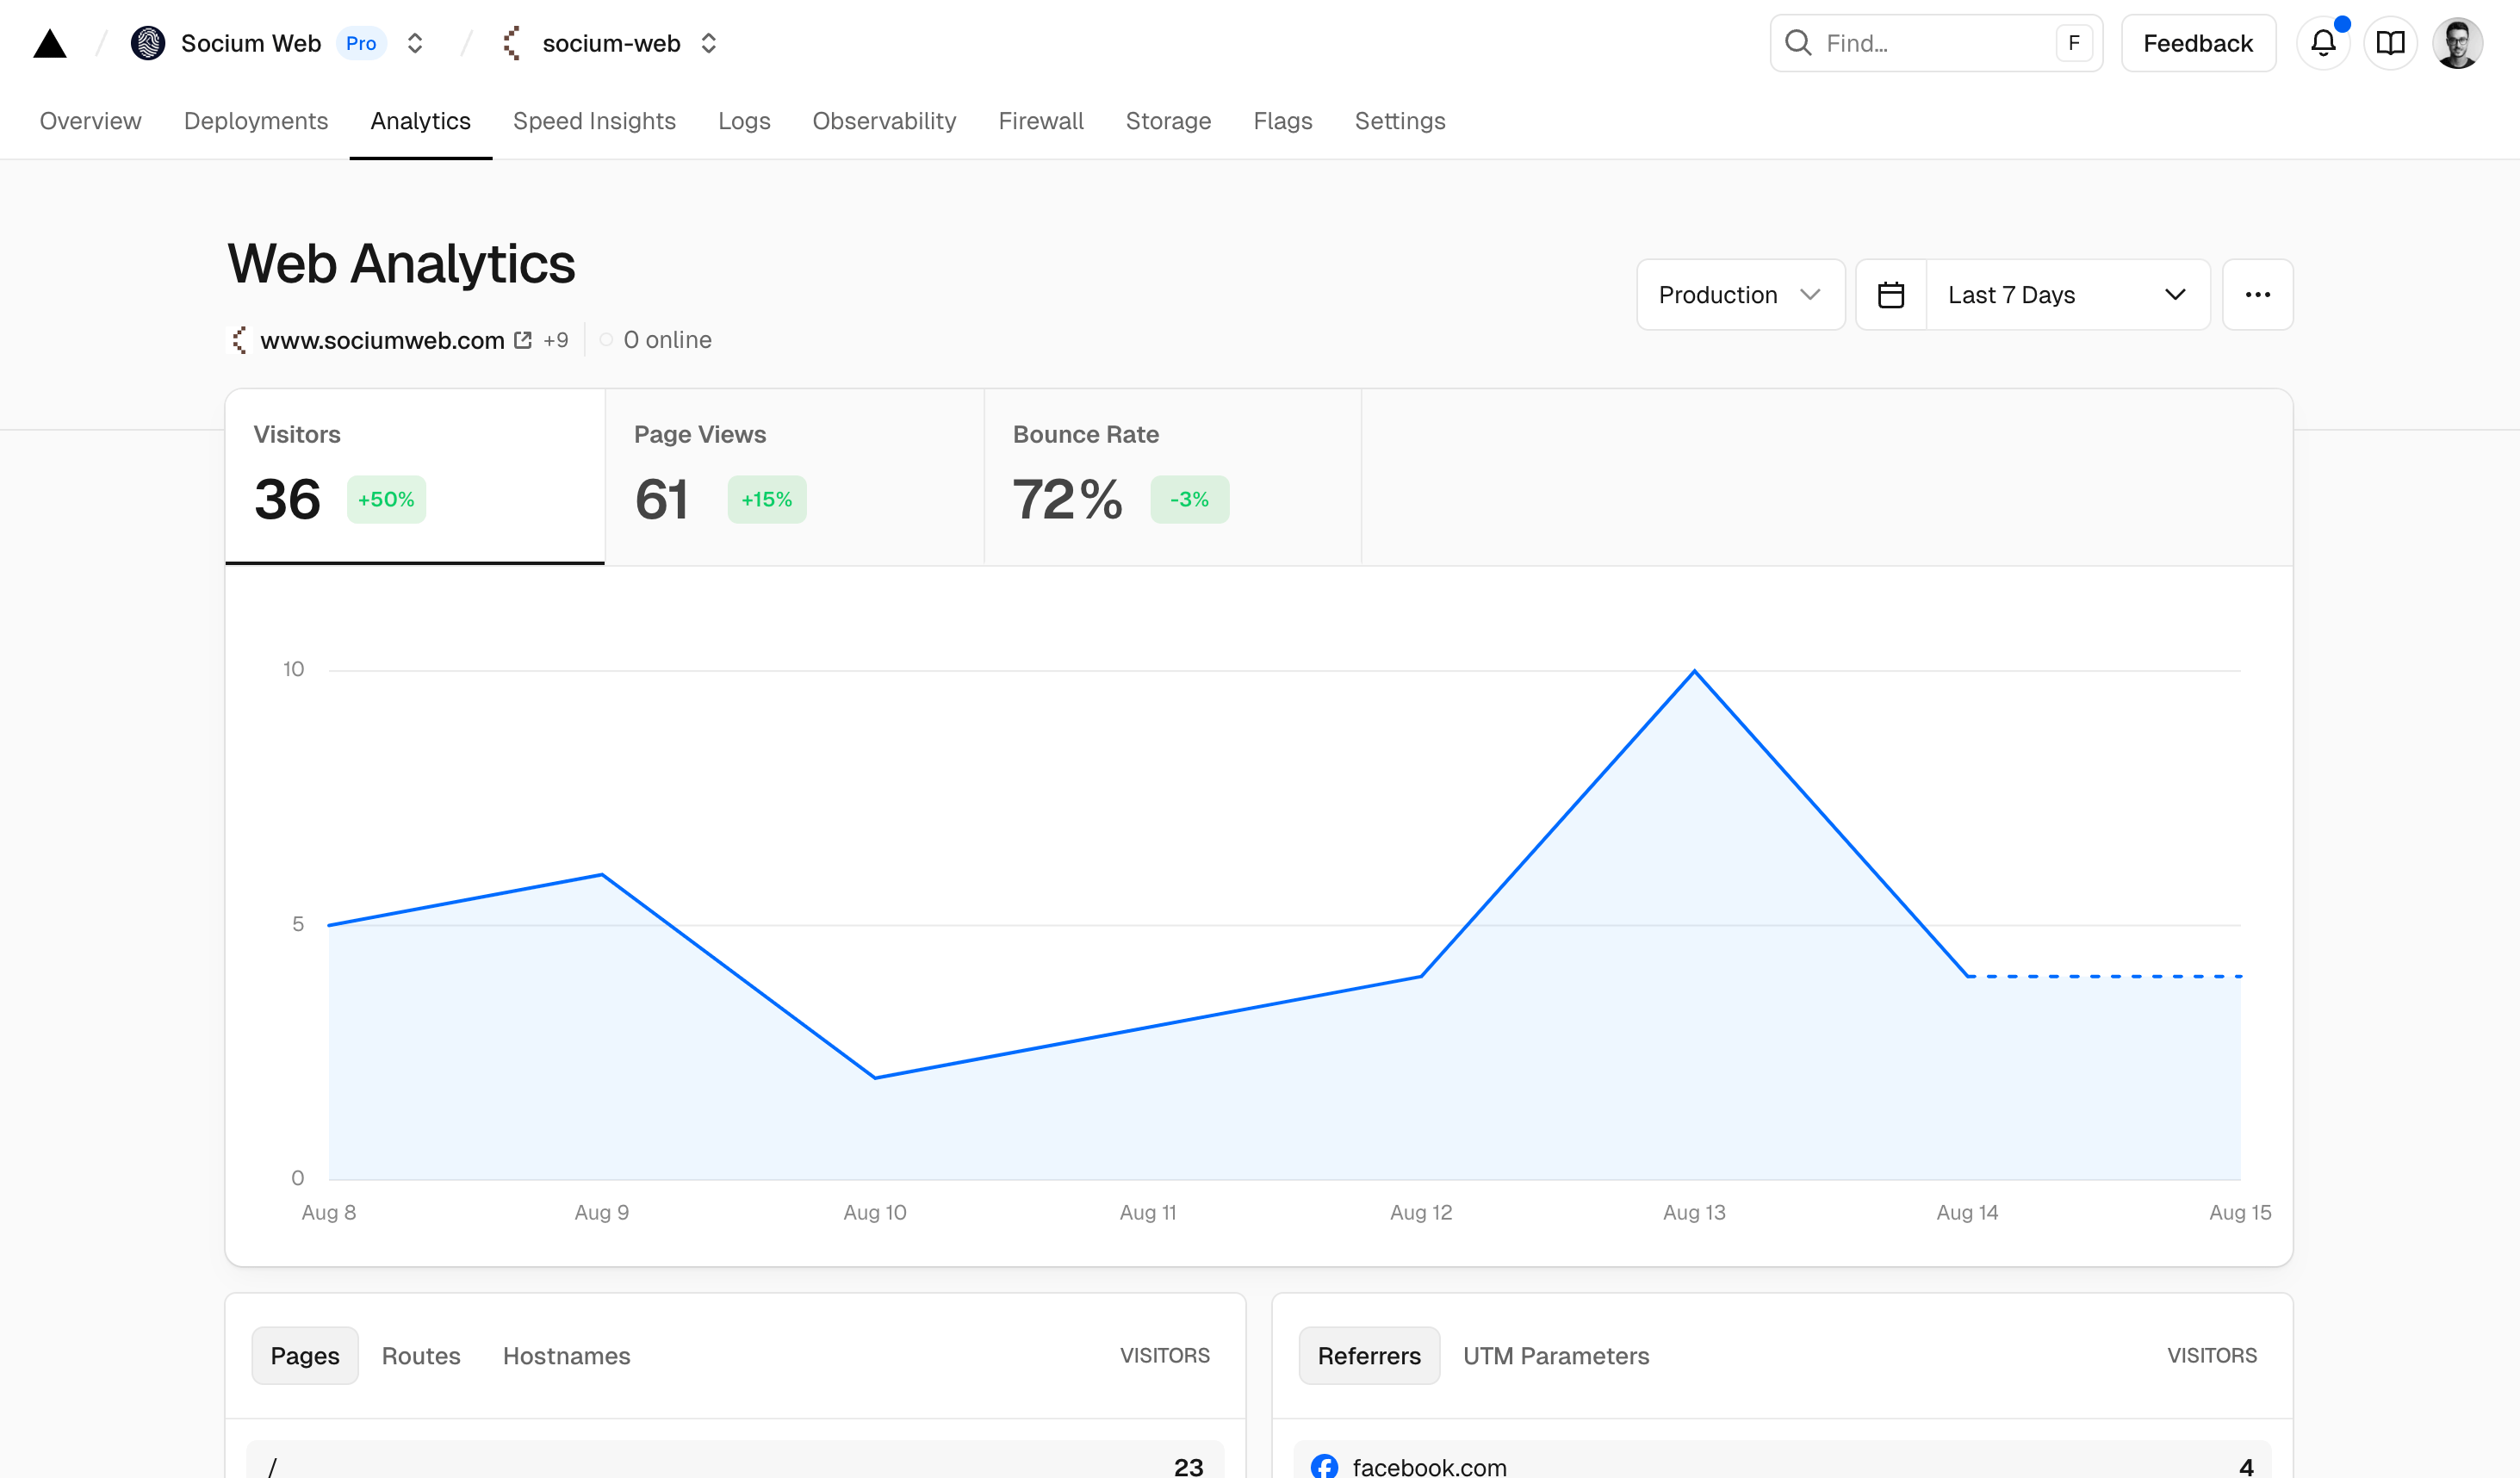Open the Speed Insights tab

(x=594, y=121)
